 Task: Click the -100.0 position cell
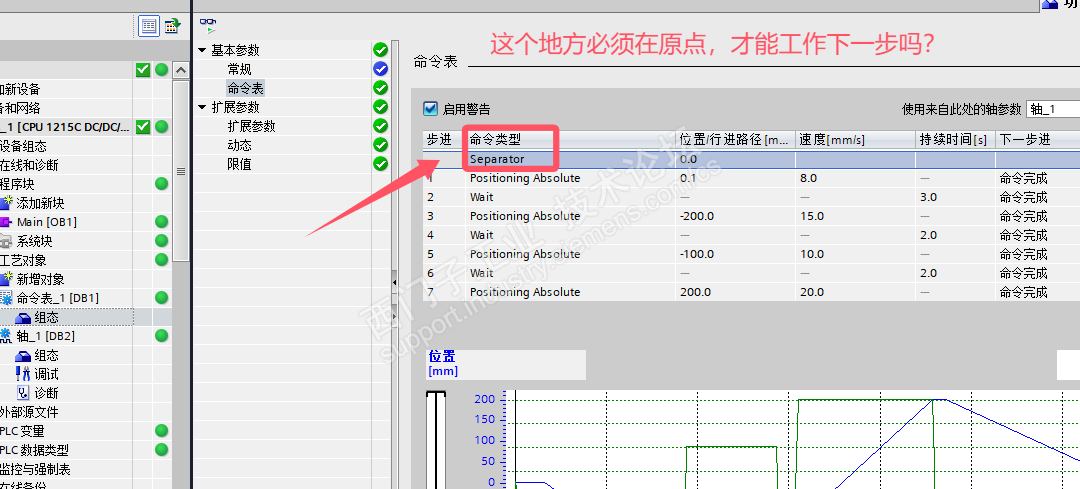click(x=735, y=254)
